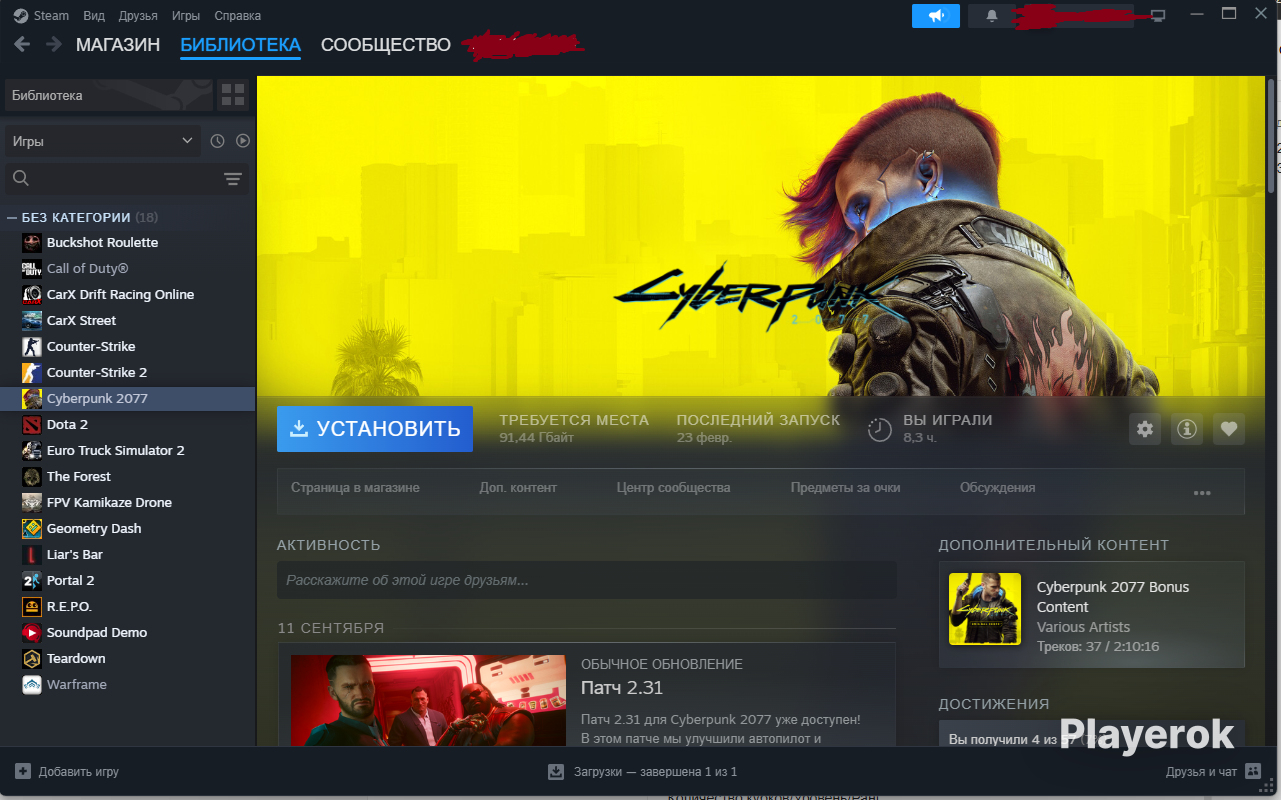
Task: Open the Обсуждения link
Action: point(998,488)
